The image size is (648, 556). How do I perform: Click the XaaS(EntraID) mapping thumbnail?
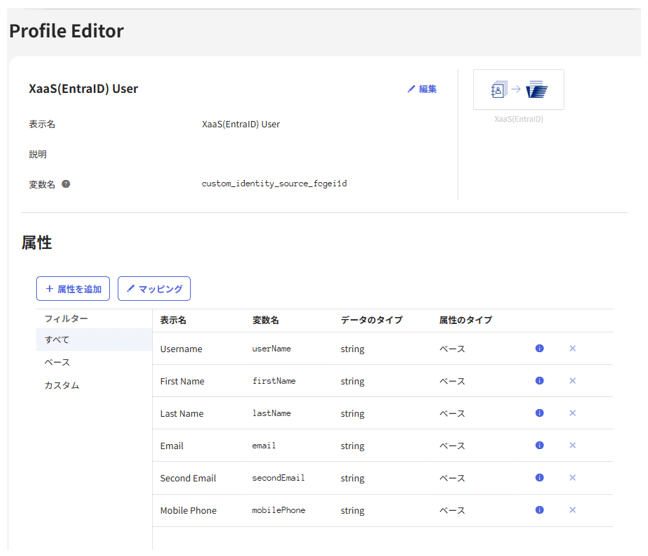[518, 90]
